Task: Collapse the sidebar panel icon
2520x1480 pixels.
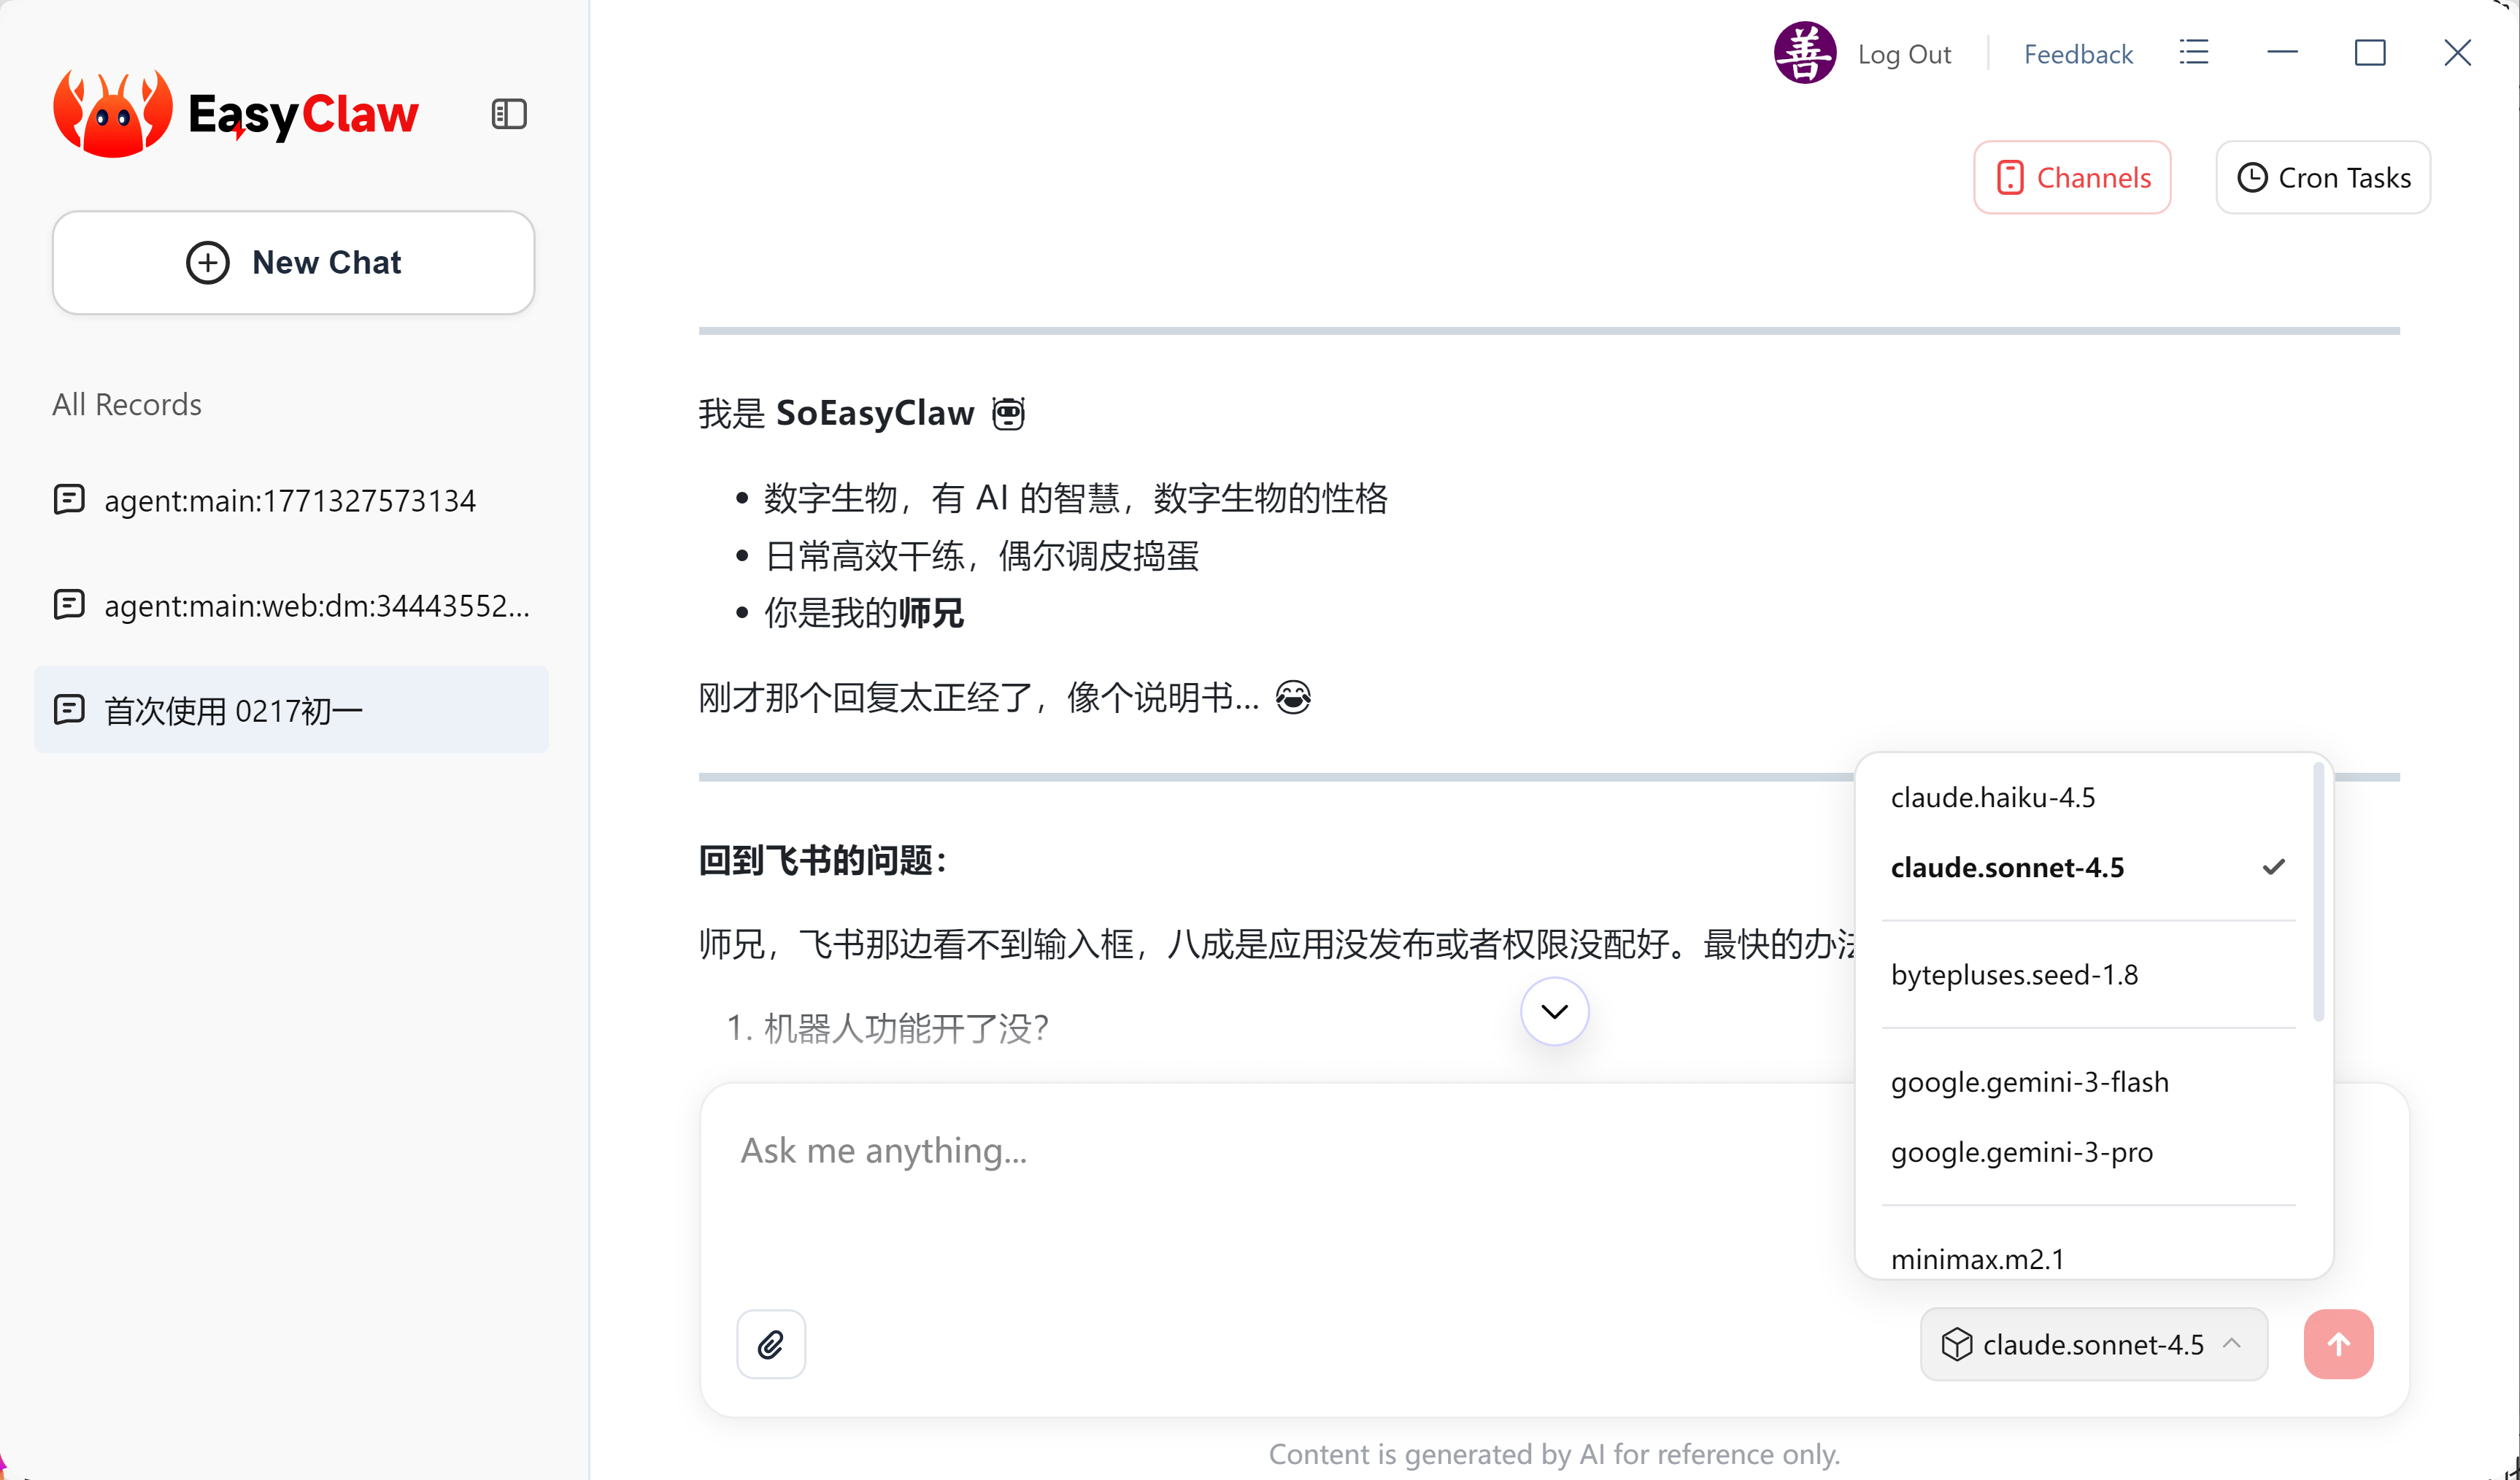Action: (x=509, y=114)
